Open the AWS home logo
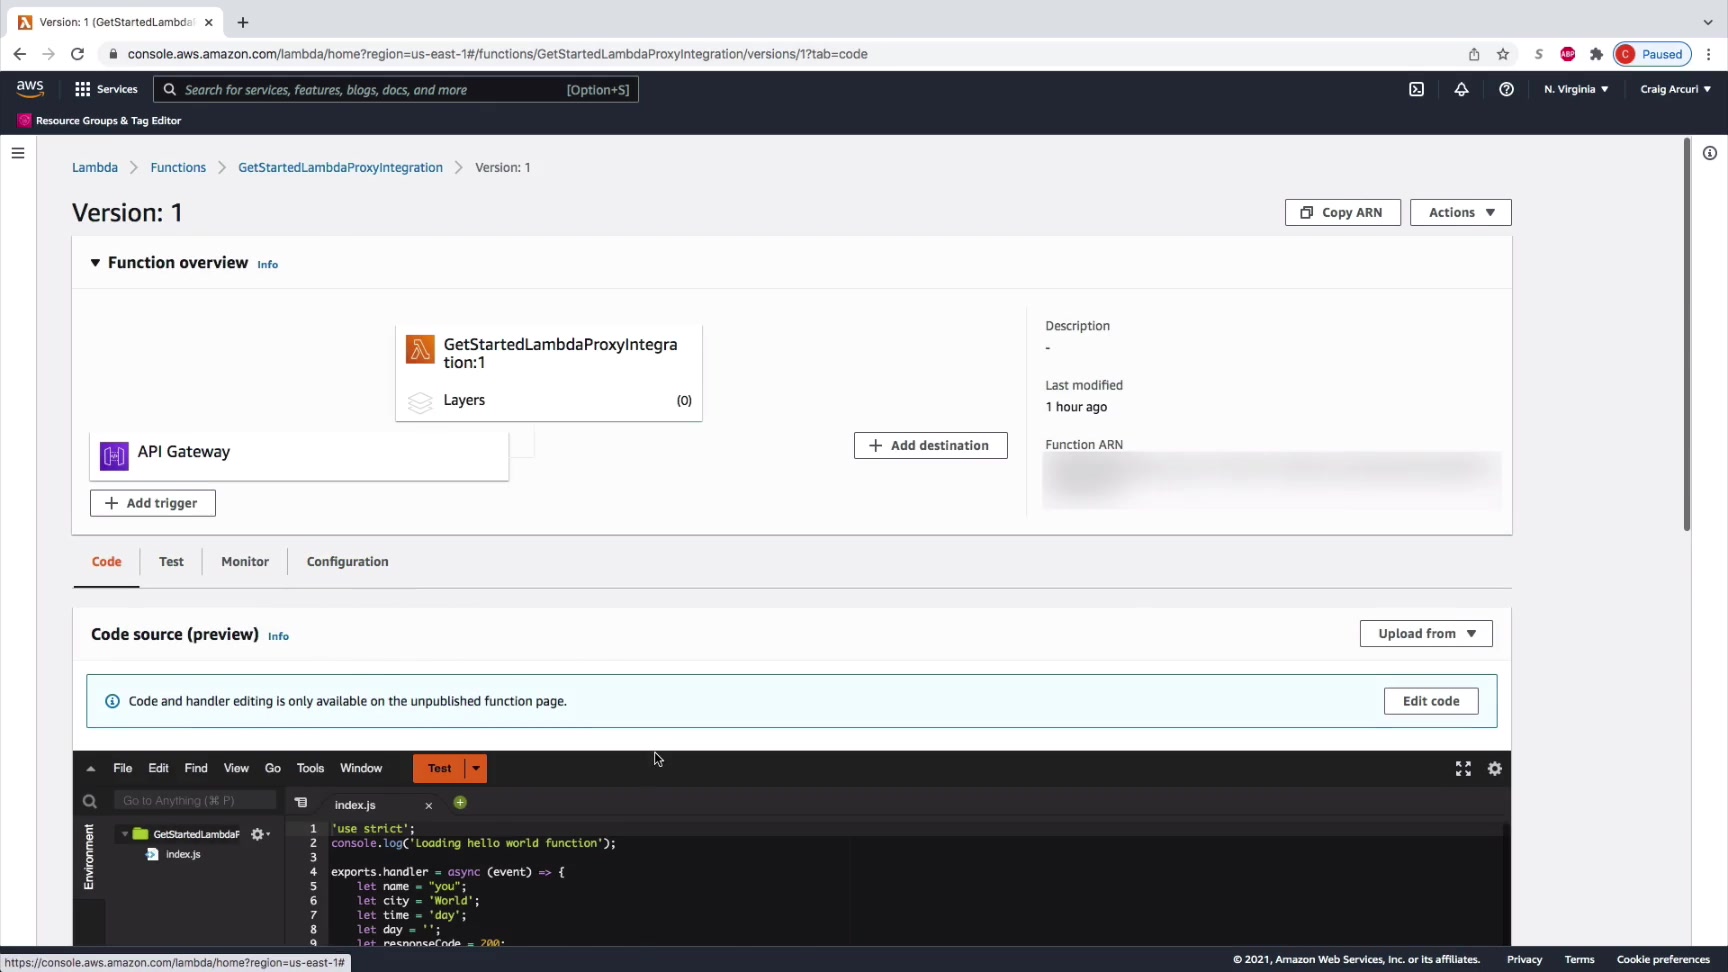This screenshot has width=1728, height=972. [30, 89]
